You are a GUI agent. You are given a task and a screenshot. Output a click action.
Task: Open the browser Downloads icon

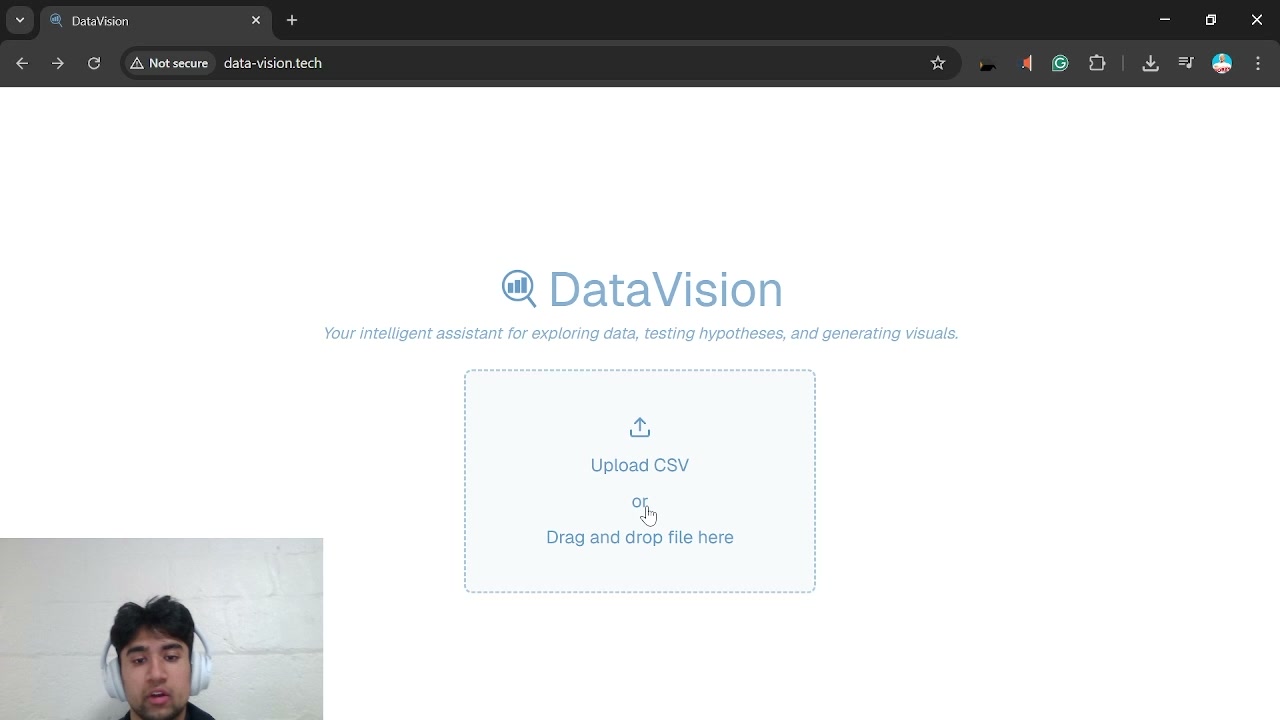(1150, 63)
